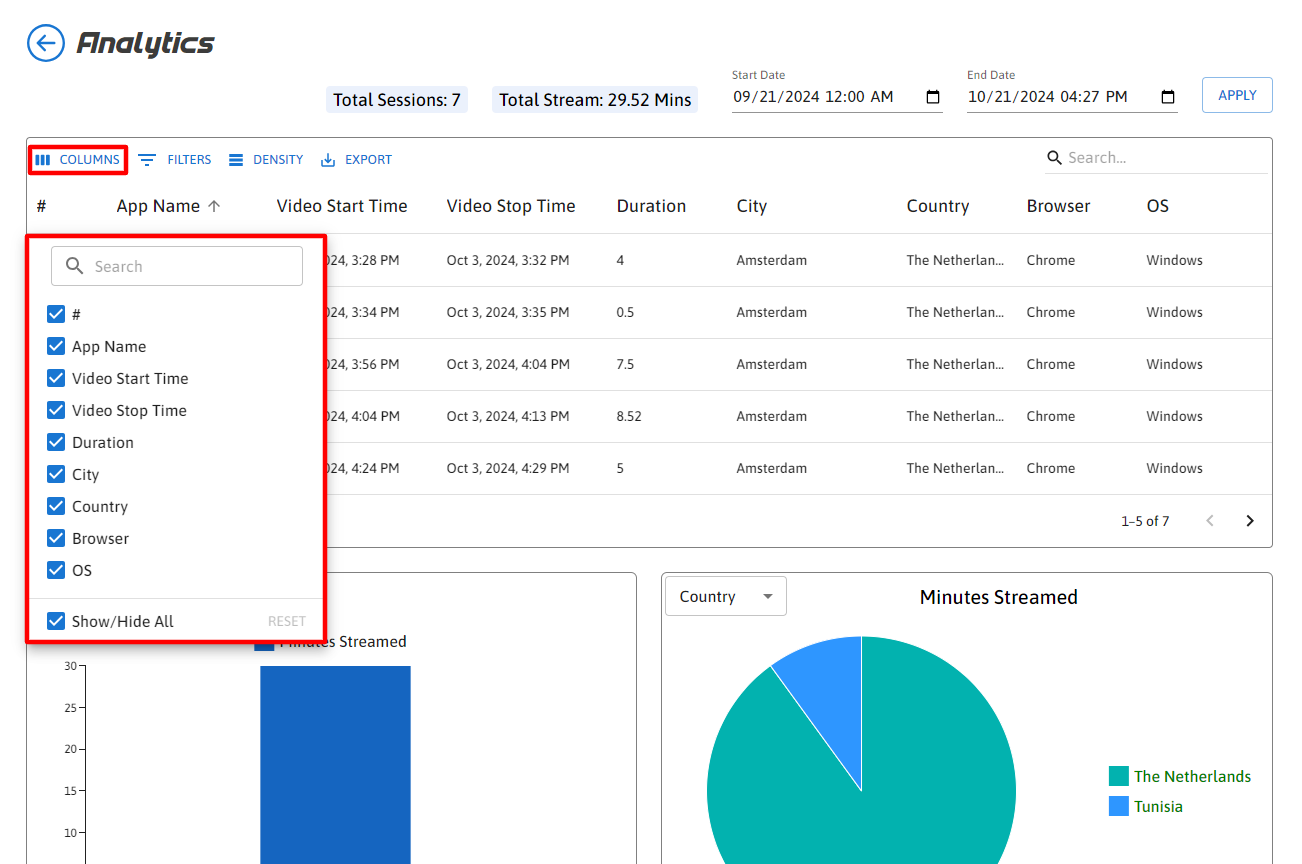
Task: Open the Columns panel icon
Action: (x=43, y=160)
